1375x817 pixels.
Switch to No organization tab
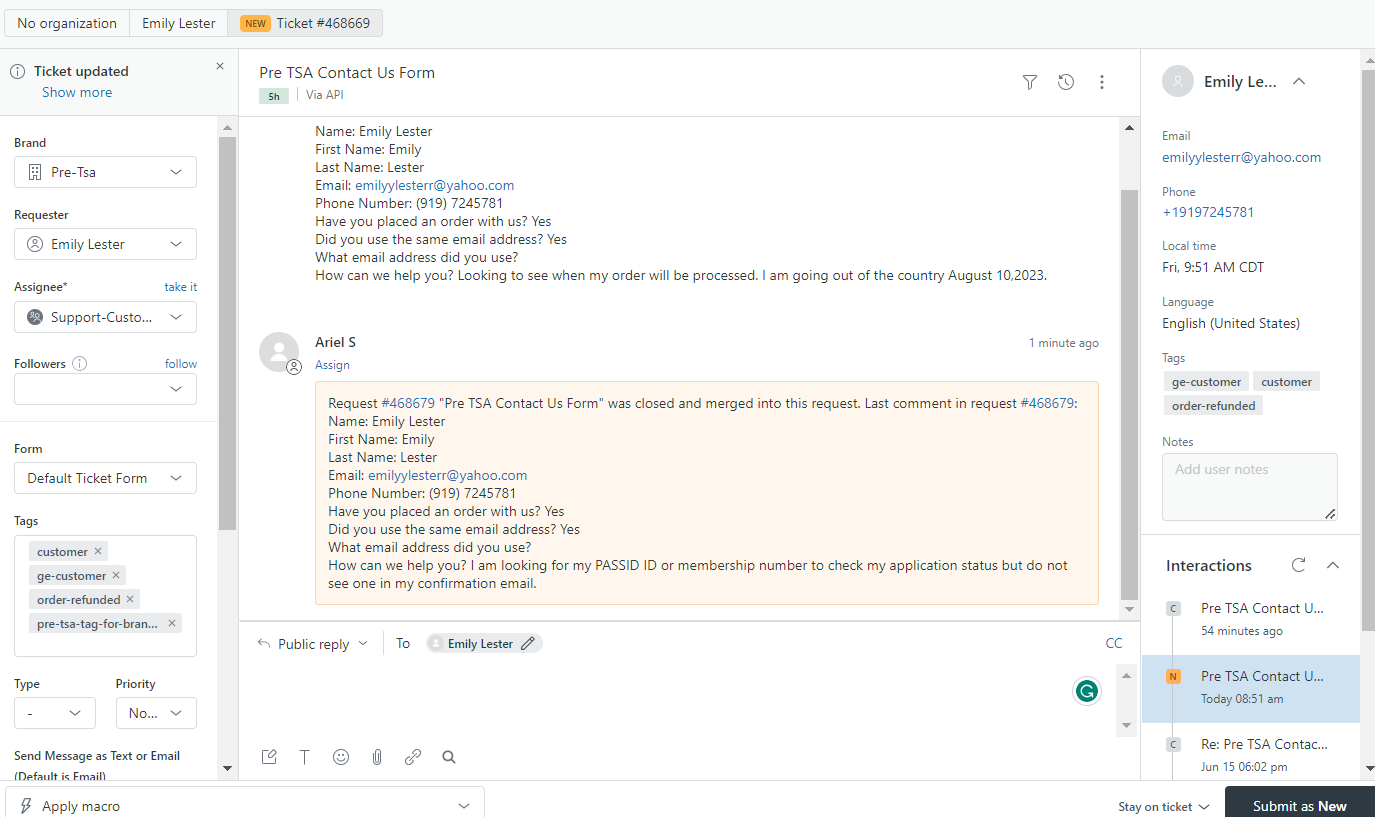point(67,23)
